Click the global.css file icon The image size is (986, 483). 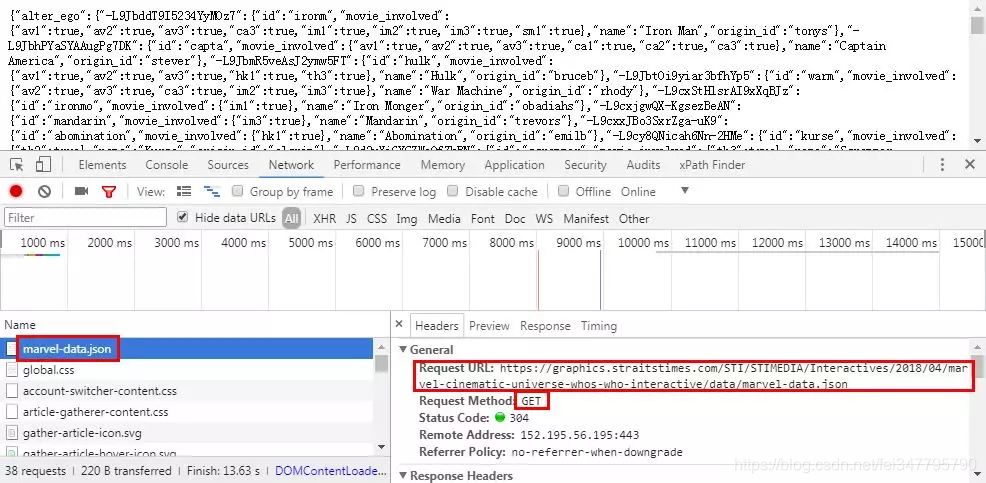coord(11,370)
